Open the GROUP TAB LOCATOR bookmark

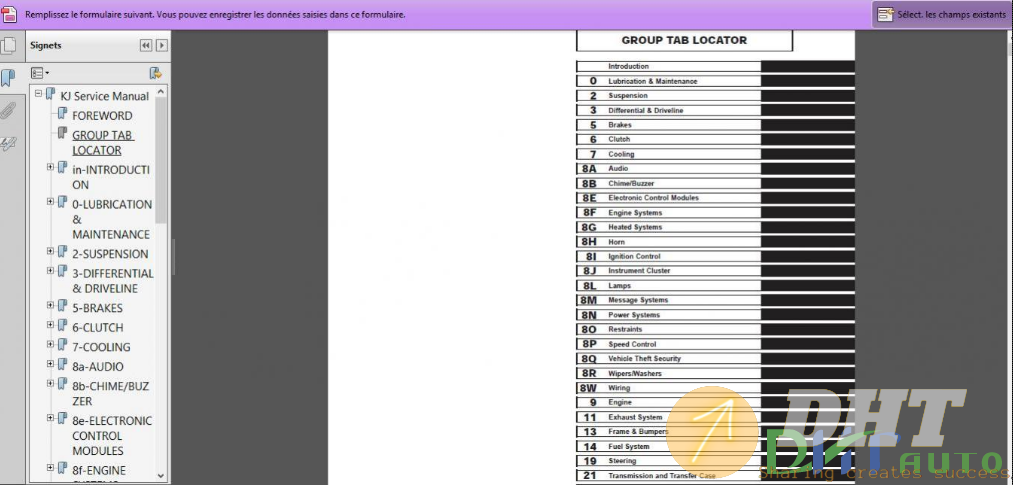(x=103, y=143)
